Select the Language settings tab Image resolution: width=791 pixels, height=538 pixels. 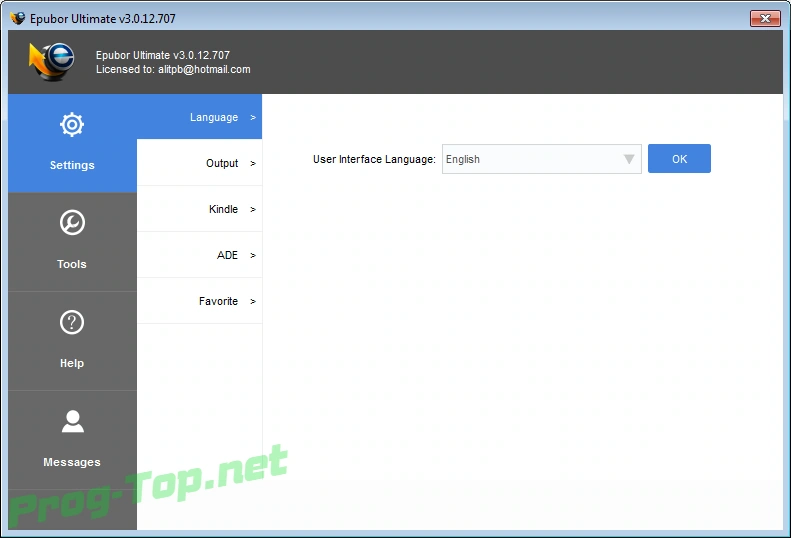199,117
